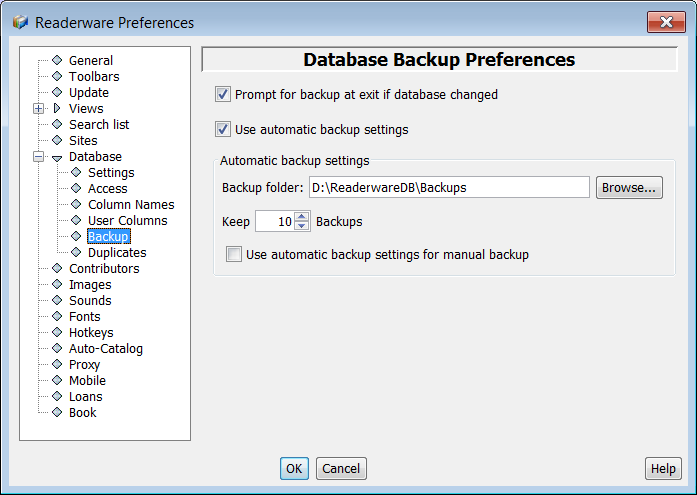Open Sounds preferences

click(90, 300)
